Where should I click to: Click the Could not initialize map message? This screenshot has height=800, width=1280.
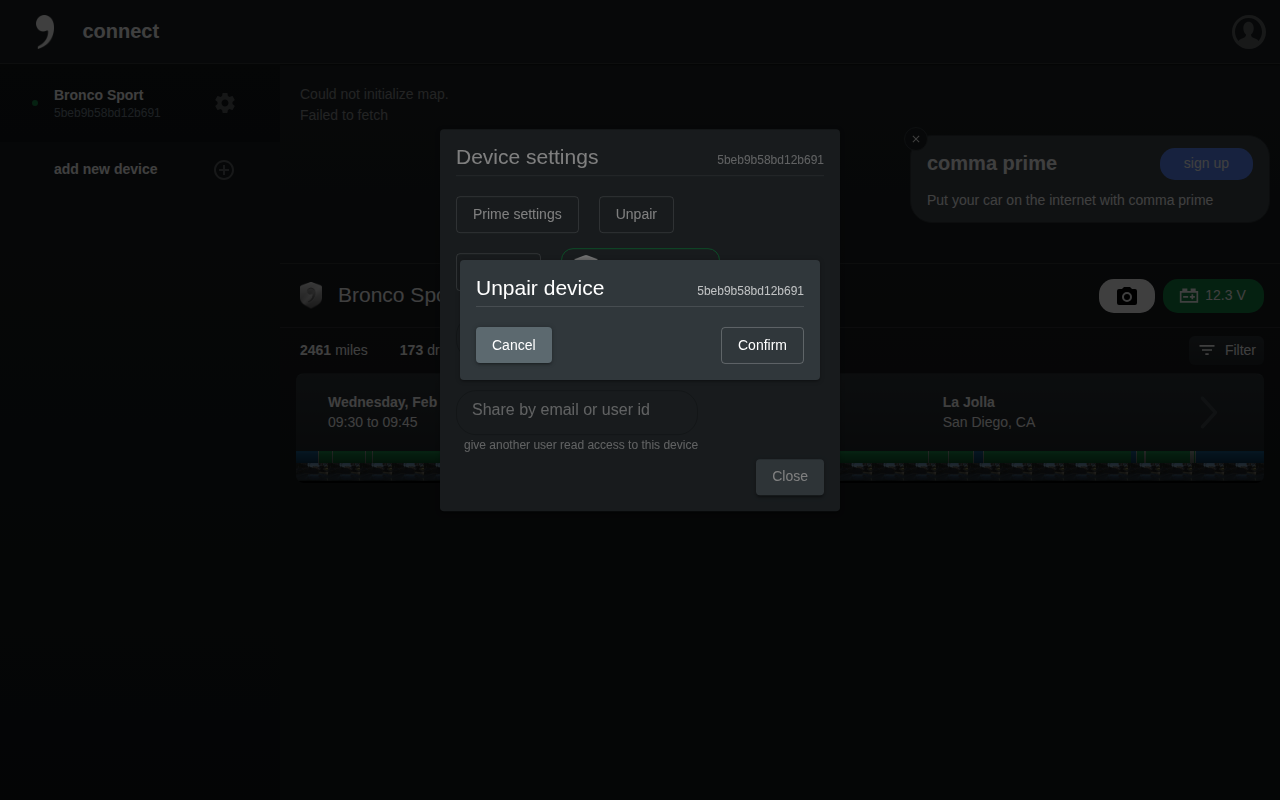(374, 94)
